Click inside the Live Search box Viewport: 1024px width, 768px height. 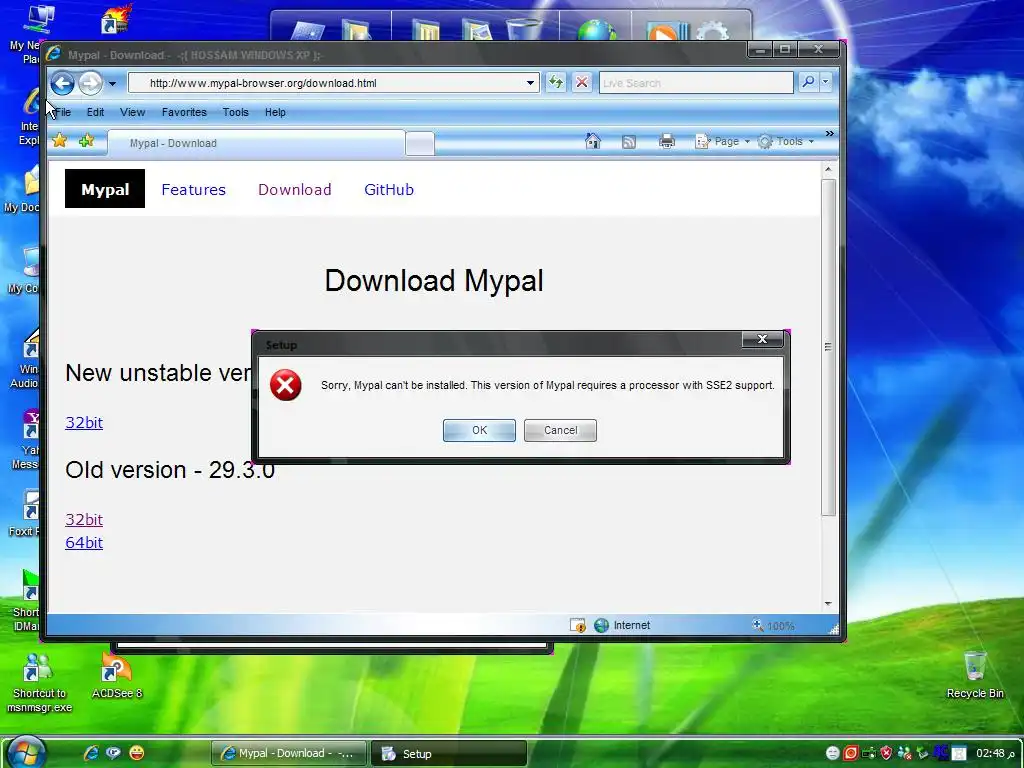tap(696, 83)
